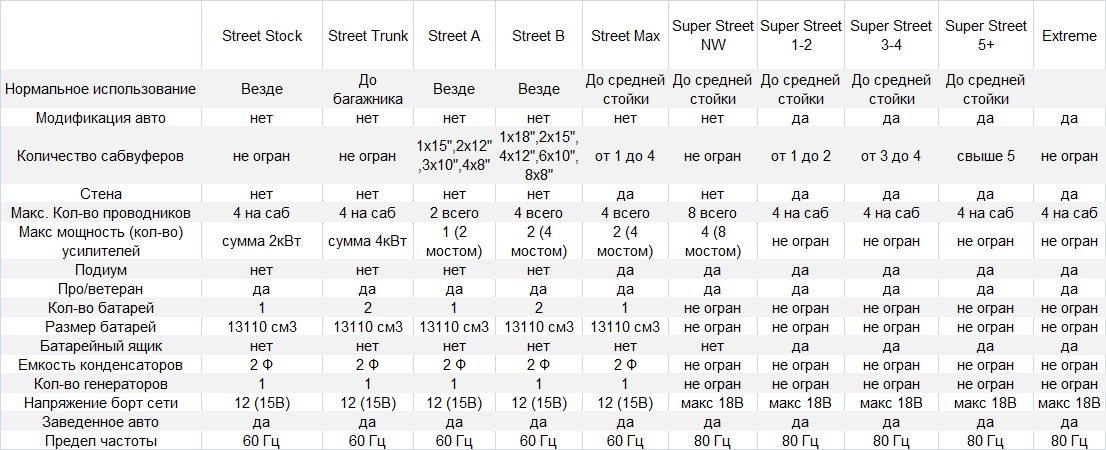Select the 'Количество сабвуферов' row label
The width and height of the screenshot is (1106, 450).
tap(100, 156)
